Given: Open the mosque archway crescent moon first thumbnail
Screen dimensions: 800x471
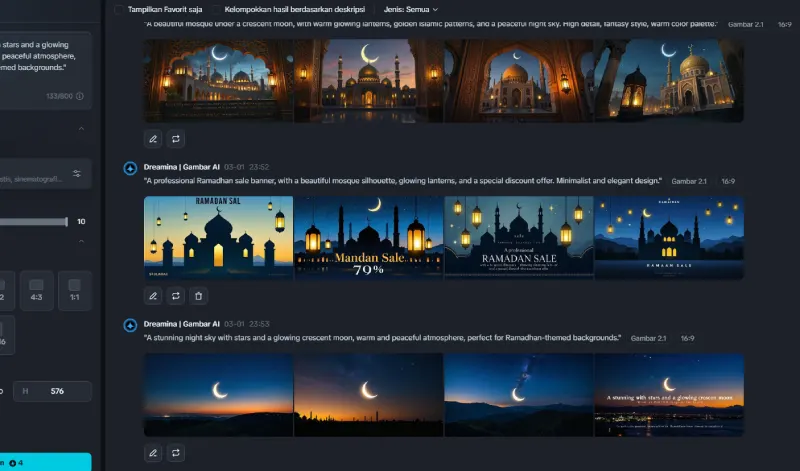Looking at the screenshot, I should (218, 81).
